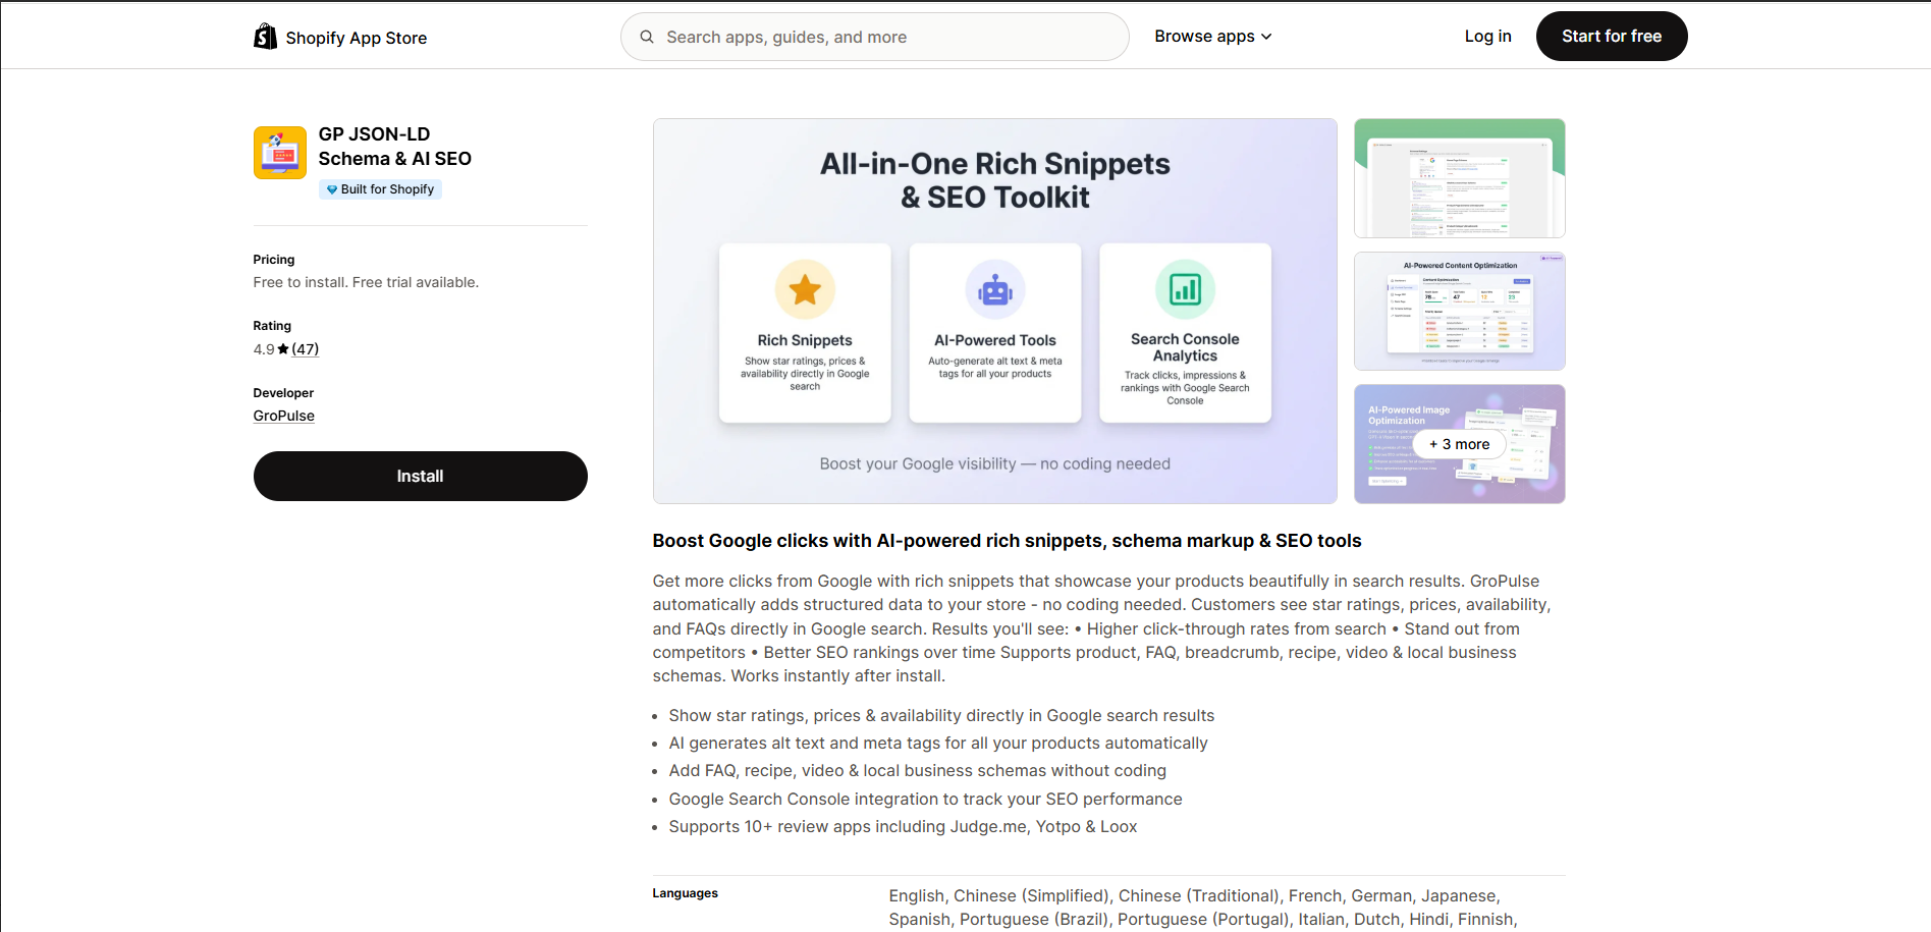Click the Built for Shopify badge
Image resolution: width=1931 pixels, height=932 pixels.
click(x=380, y=190)
